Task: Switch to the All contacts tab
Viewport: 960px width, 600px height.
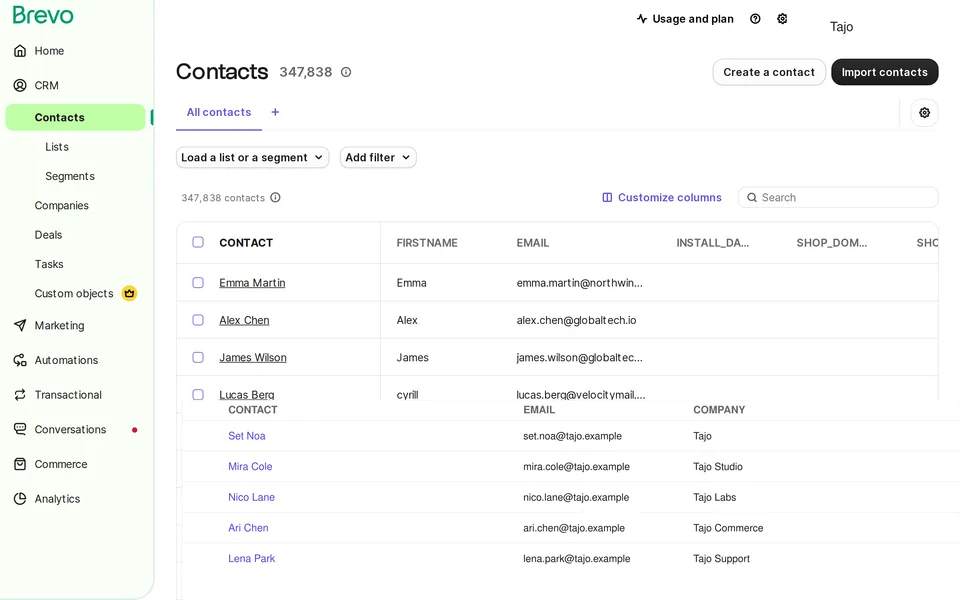Action: tap(219, 112)
